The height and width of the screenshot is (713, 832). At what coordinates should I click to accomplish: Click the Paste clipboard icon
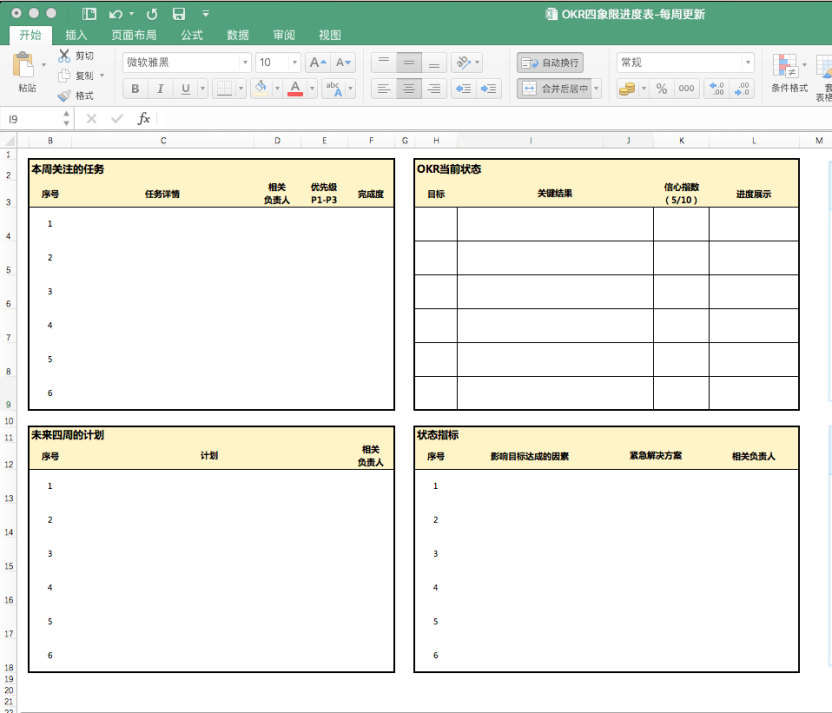(23, 65)
